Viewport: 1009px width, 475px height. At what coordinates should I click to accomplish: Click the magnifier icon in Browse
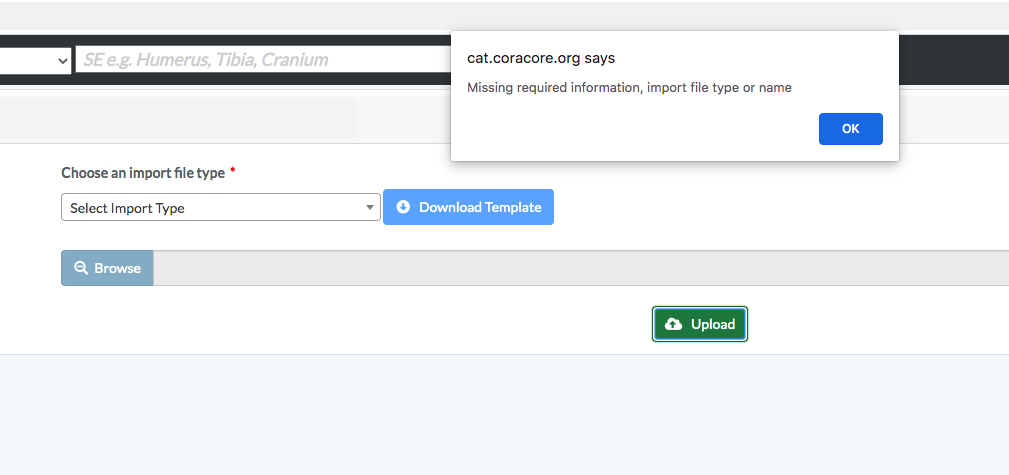(81, 268)
